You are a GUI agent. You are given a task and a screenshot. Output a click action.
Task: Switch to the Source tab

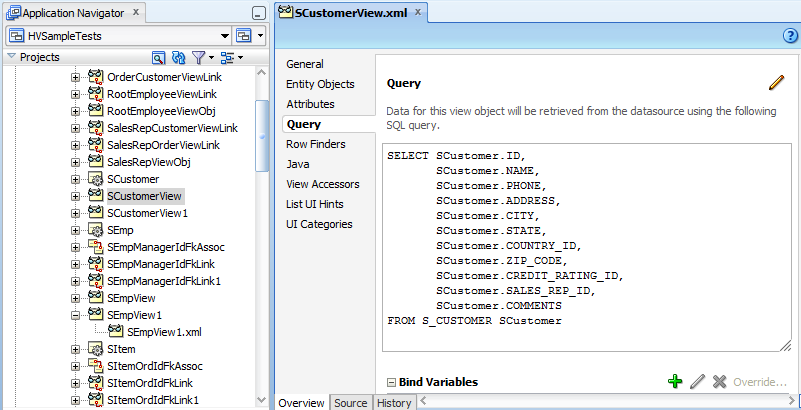coord(351,403)
